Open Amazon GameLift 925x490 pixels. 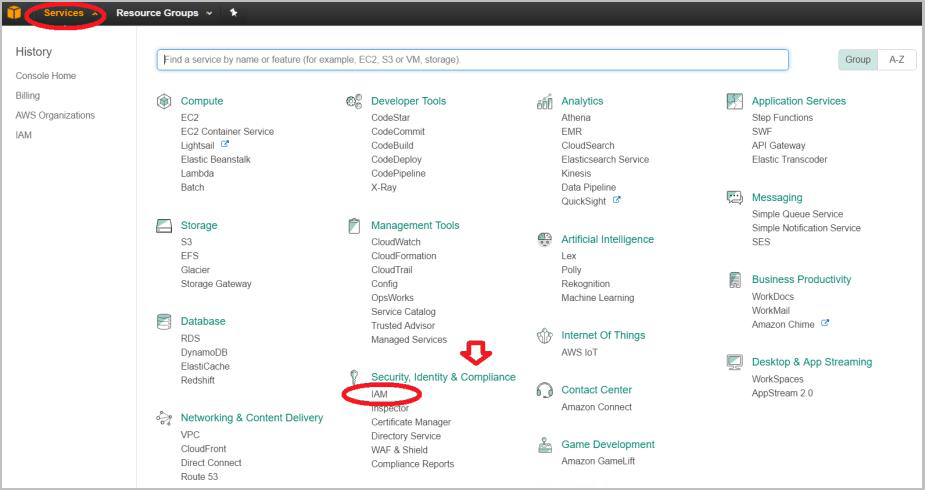click(598, 461)
